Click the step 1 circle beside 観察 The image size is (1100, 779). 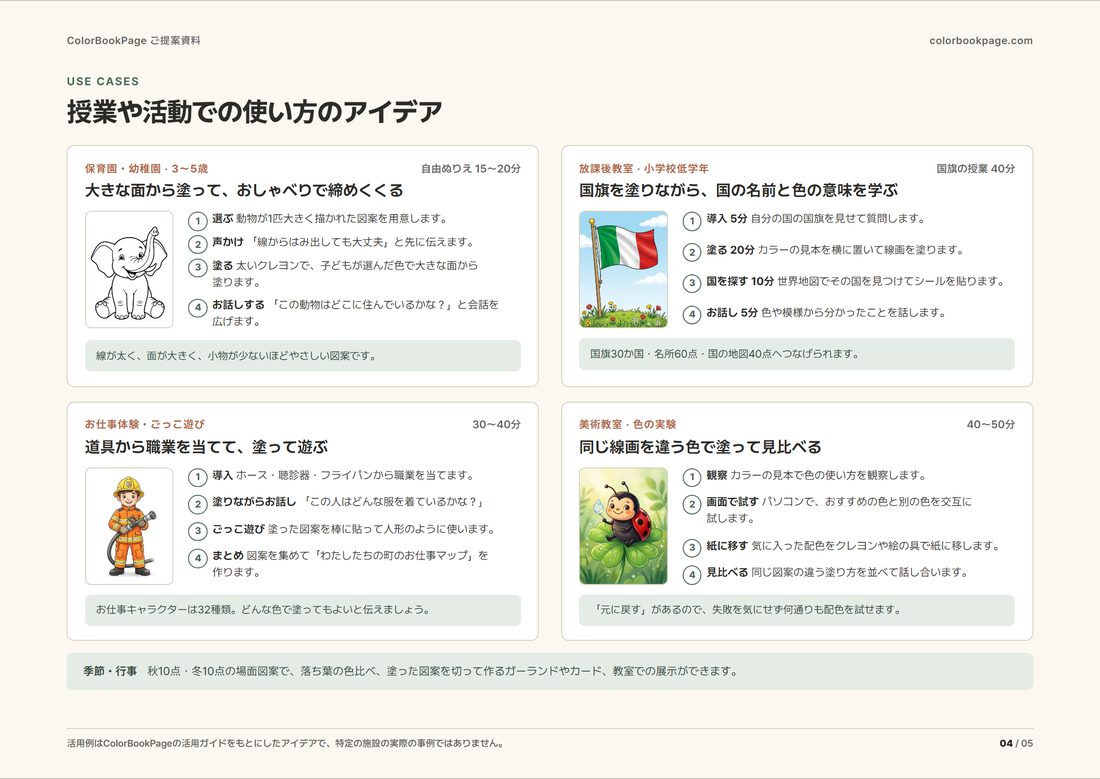click(x=692, y=477)
